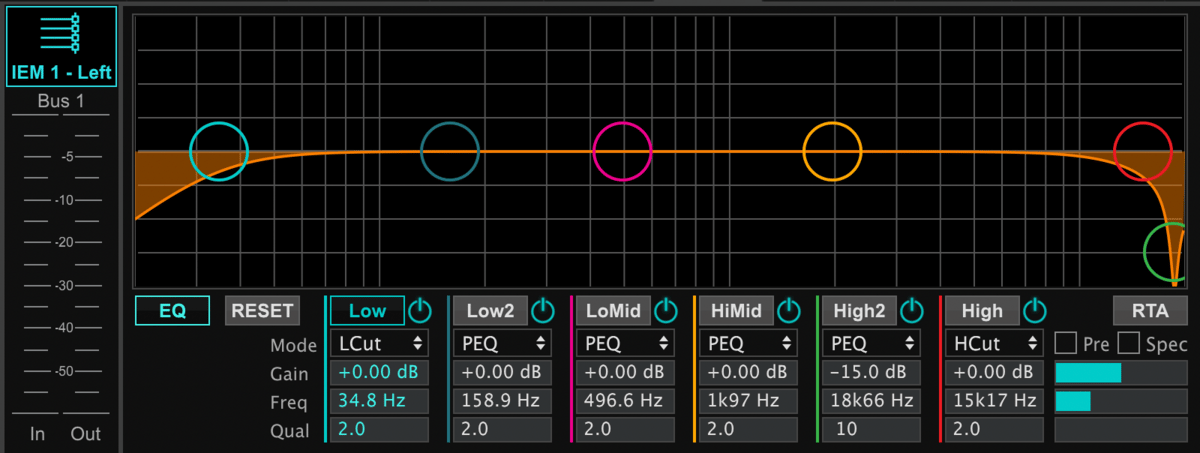The width and height of the screenshot is (1200, 453).
Task: Select the magenta LoMid node on graph
Action: point(622,152)
